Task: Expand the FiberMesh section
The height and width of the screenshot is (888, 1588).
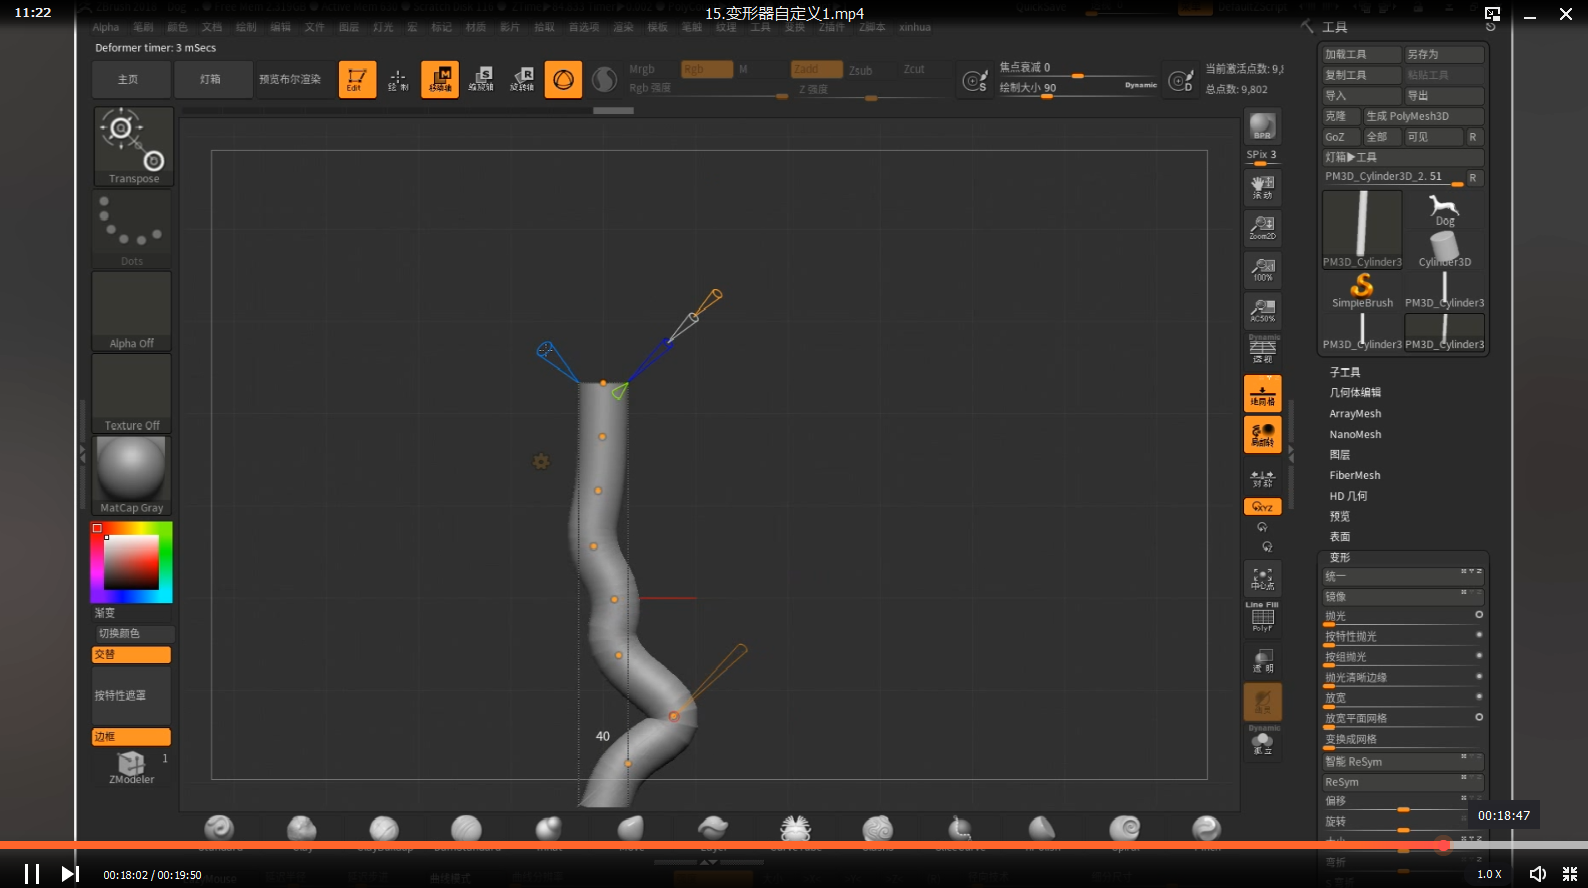Action: pos(1354,475)
